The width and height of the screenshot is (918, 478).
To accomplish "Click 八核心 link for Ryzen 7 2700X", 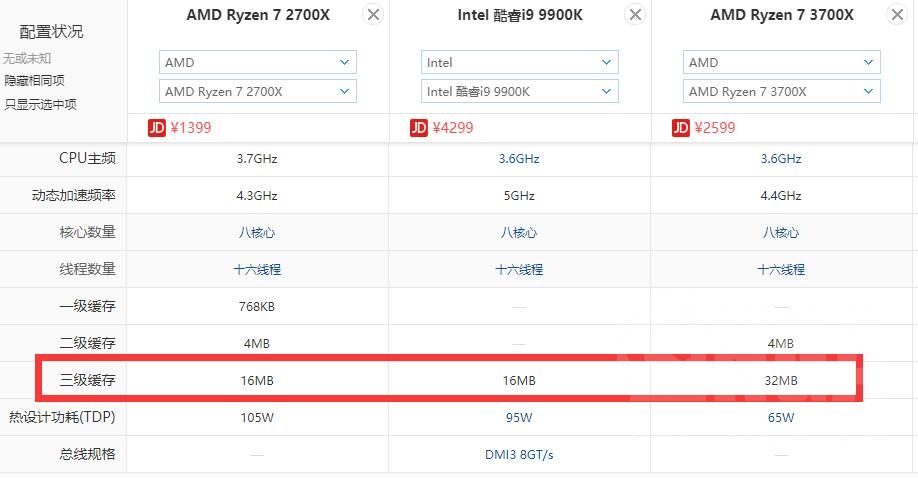I will point(257,232).
